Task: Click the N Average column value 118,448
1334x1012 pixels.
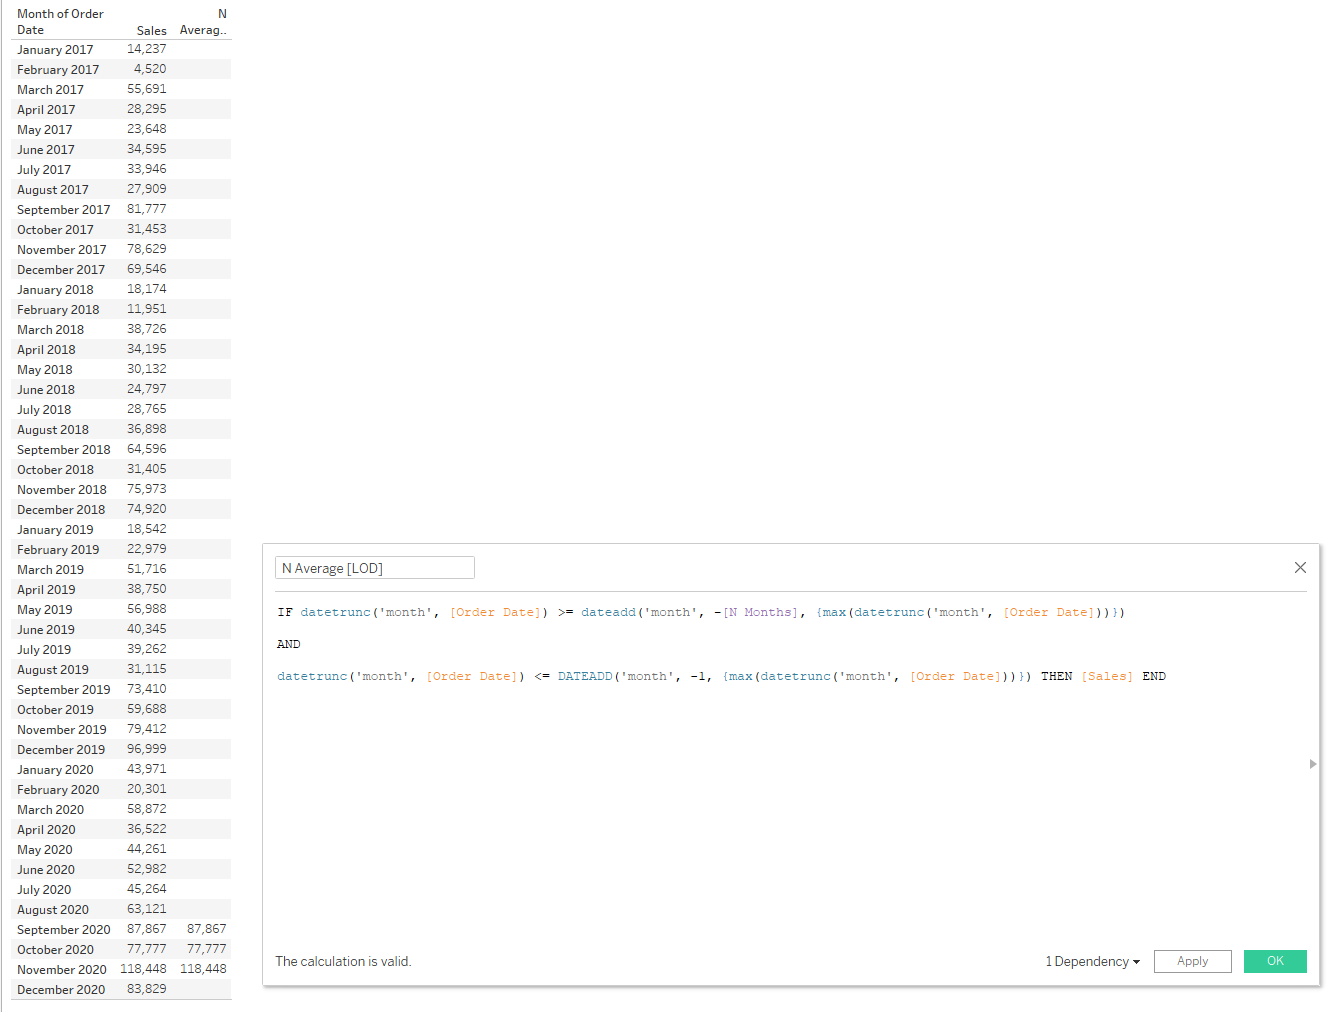Action: (203, 969)
